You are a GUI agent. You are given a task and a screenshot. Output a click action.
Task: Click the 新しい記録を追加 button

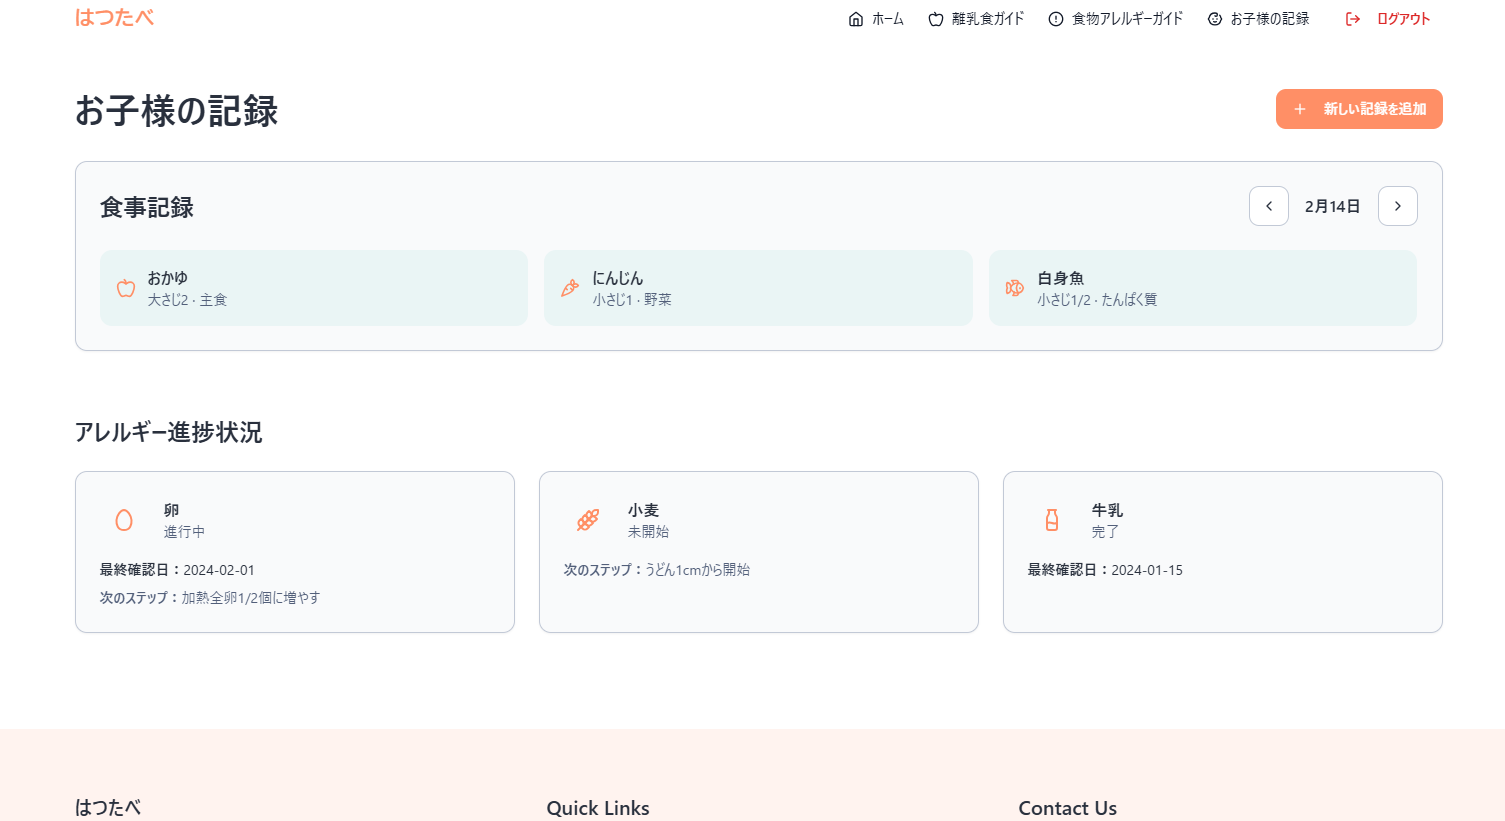click(1359, 109)
